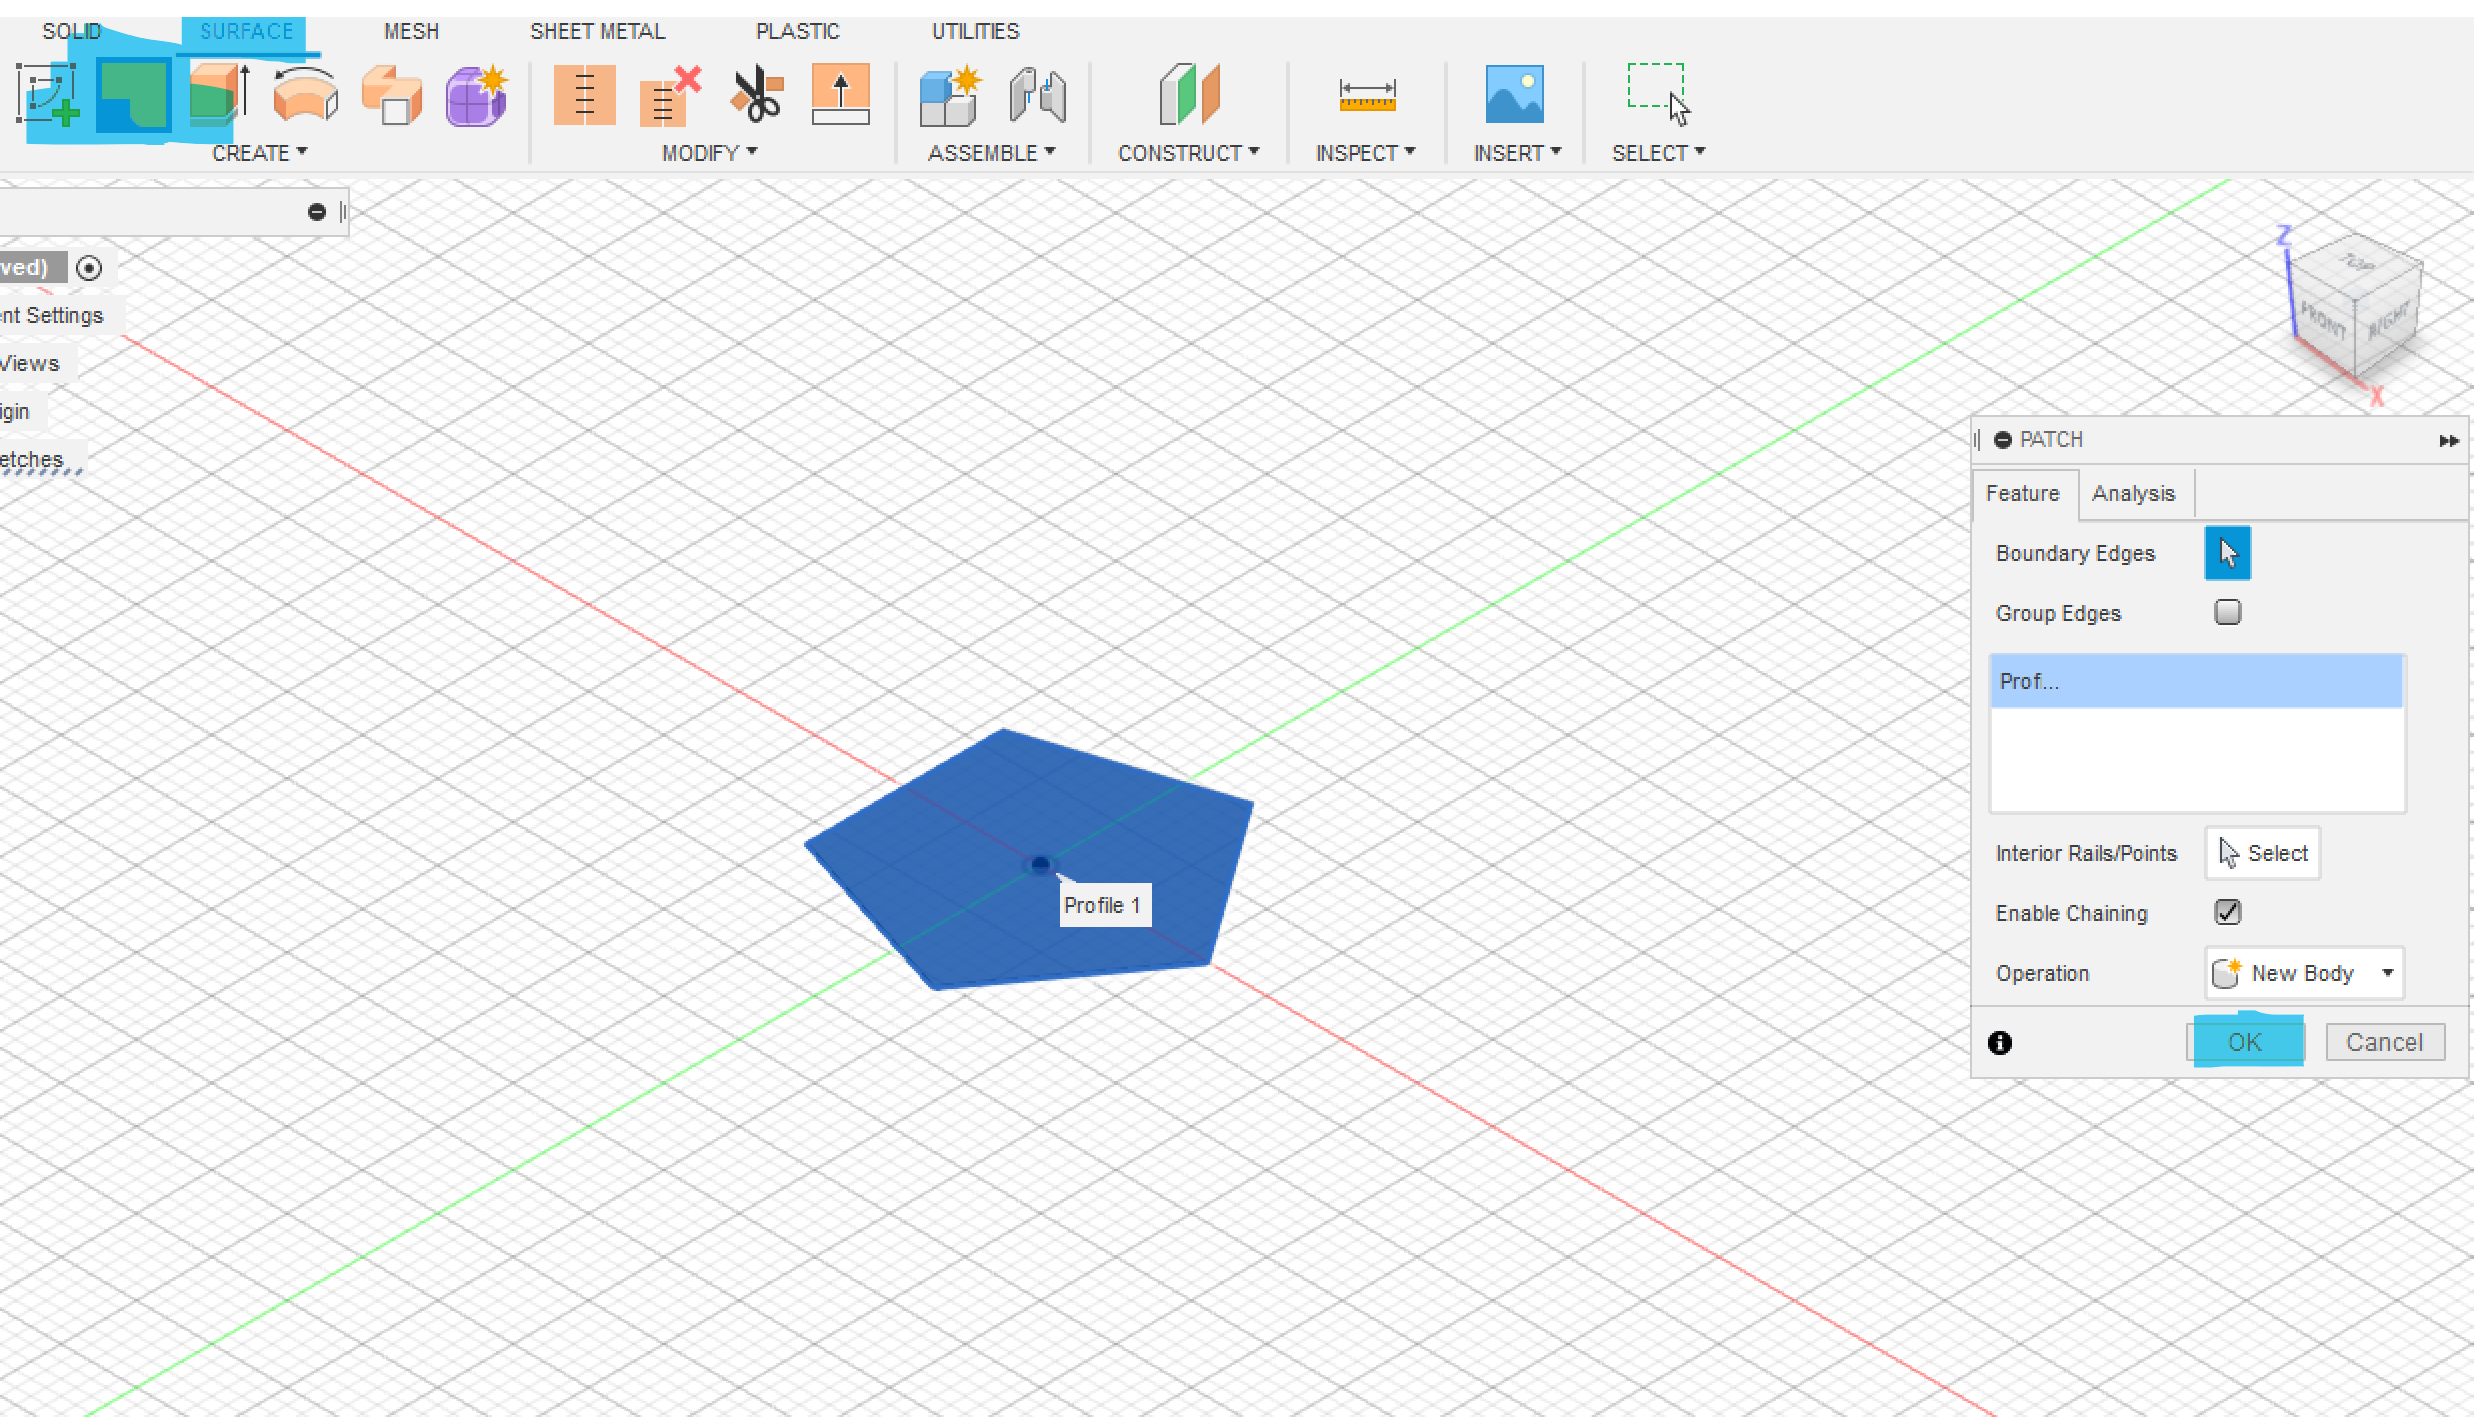Viewport: 2474px width, 1417px height.
Task: Click the Boundary Edges selection arrow button
Action: coord(2227,553)
